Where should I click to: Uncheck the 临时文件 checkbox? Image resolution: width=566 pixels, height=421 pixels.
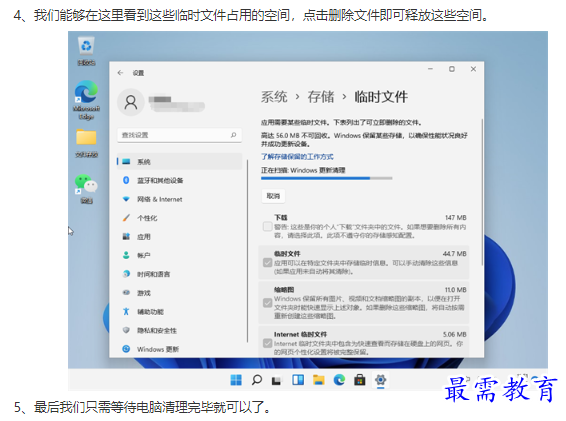pos(267,262)
